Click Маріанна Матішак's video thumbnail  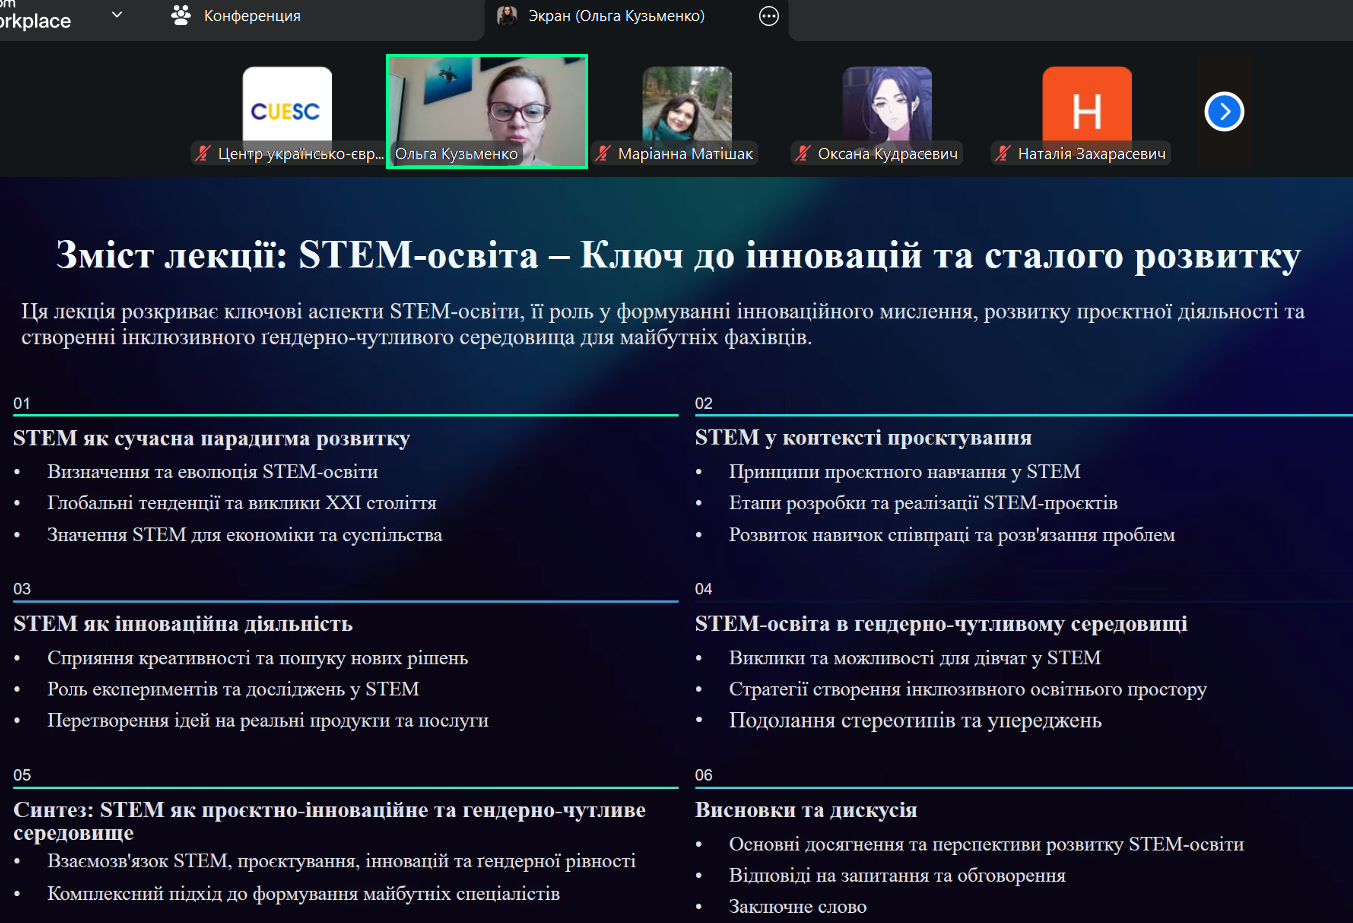click(687, 104)
